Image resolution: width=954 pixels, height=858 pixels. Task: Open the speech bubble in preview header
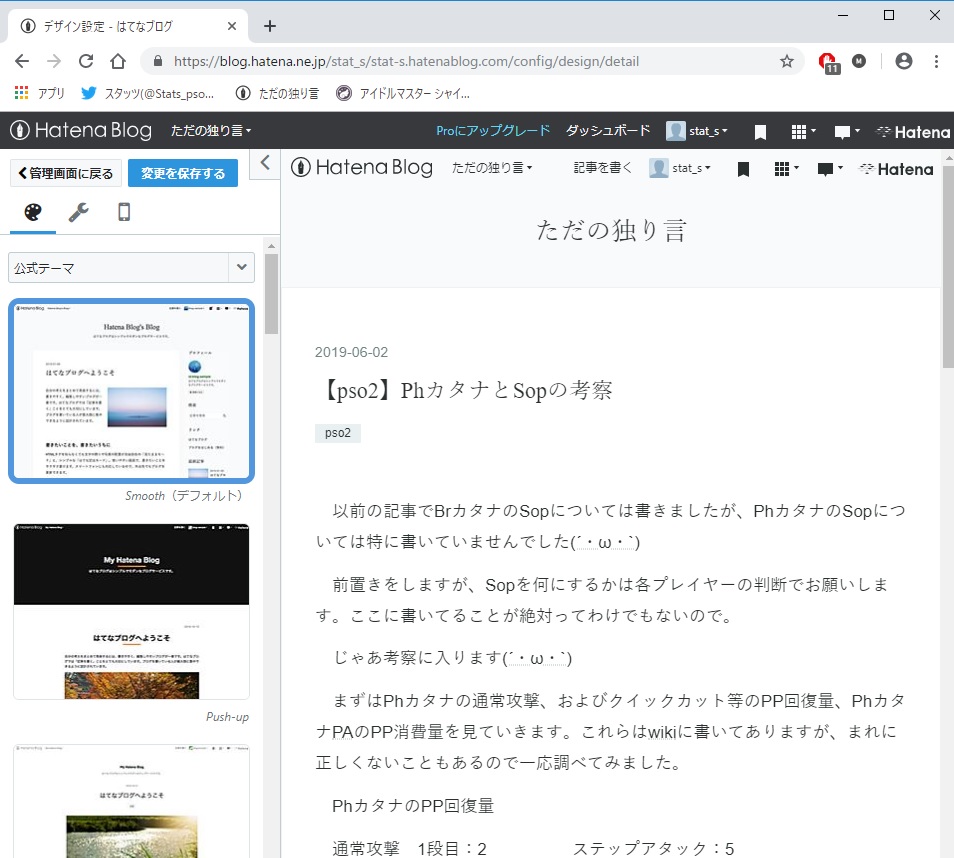[x=830, y=169]
